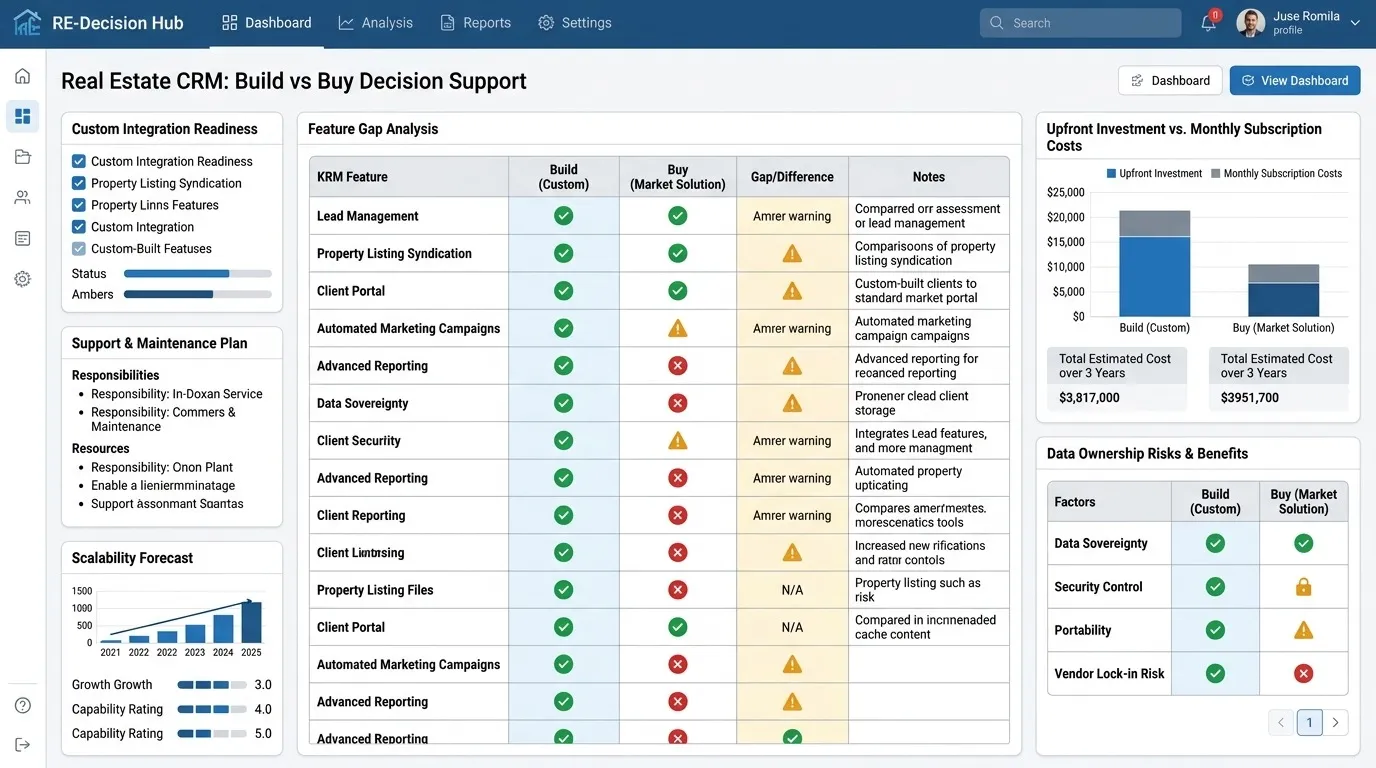Open the users icon in left sidebar
The width and height of the screenshot is (1376, 768).
[x=22, y=198]
